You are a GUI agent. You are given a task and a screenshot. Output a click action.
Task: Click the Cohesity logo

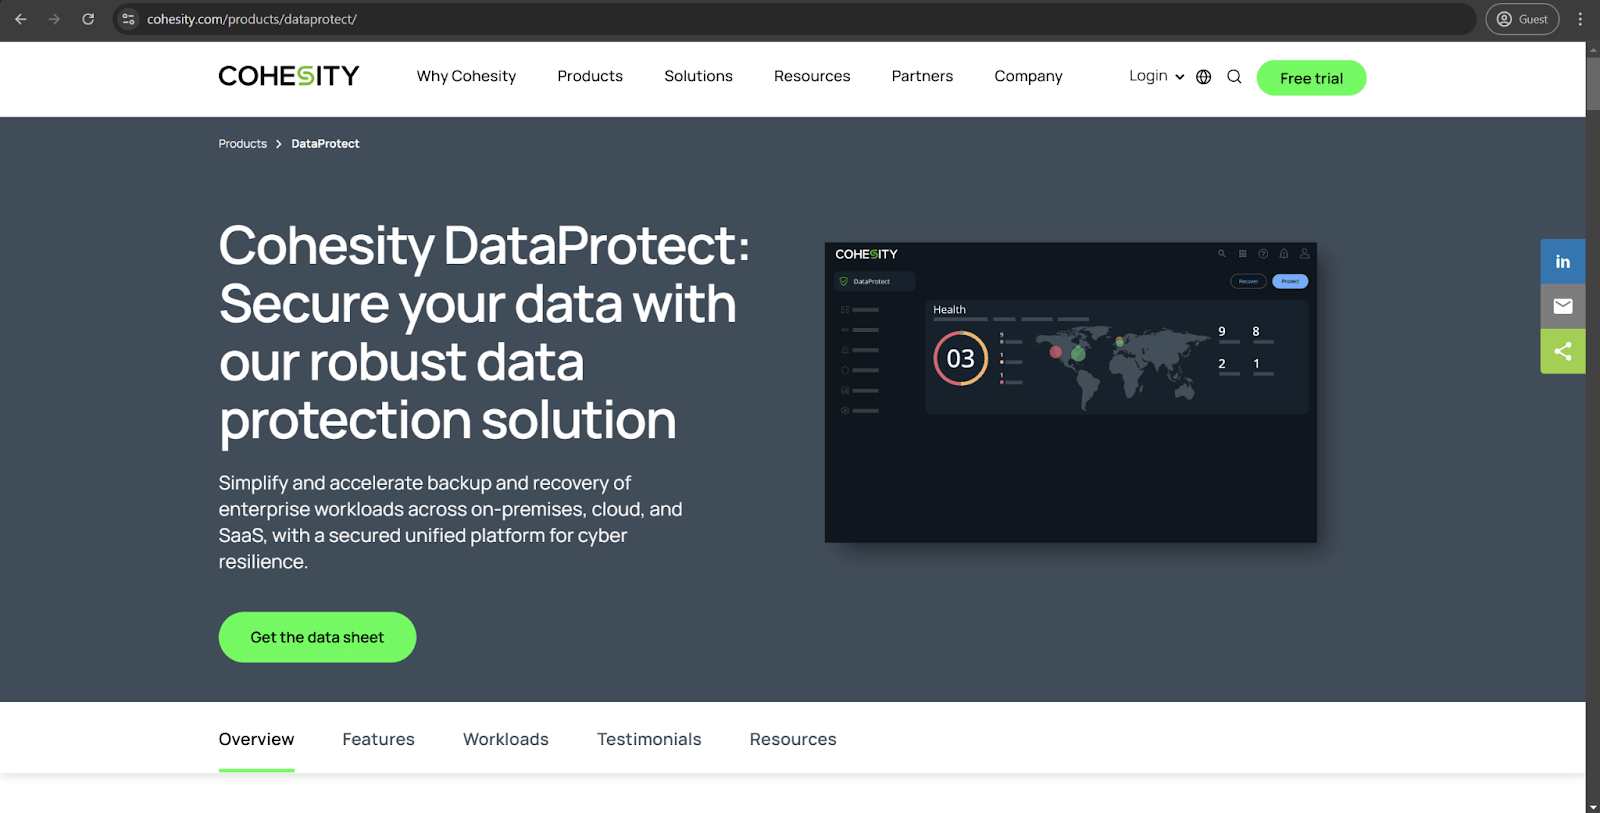tap(288, 76)
